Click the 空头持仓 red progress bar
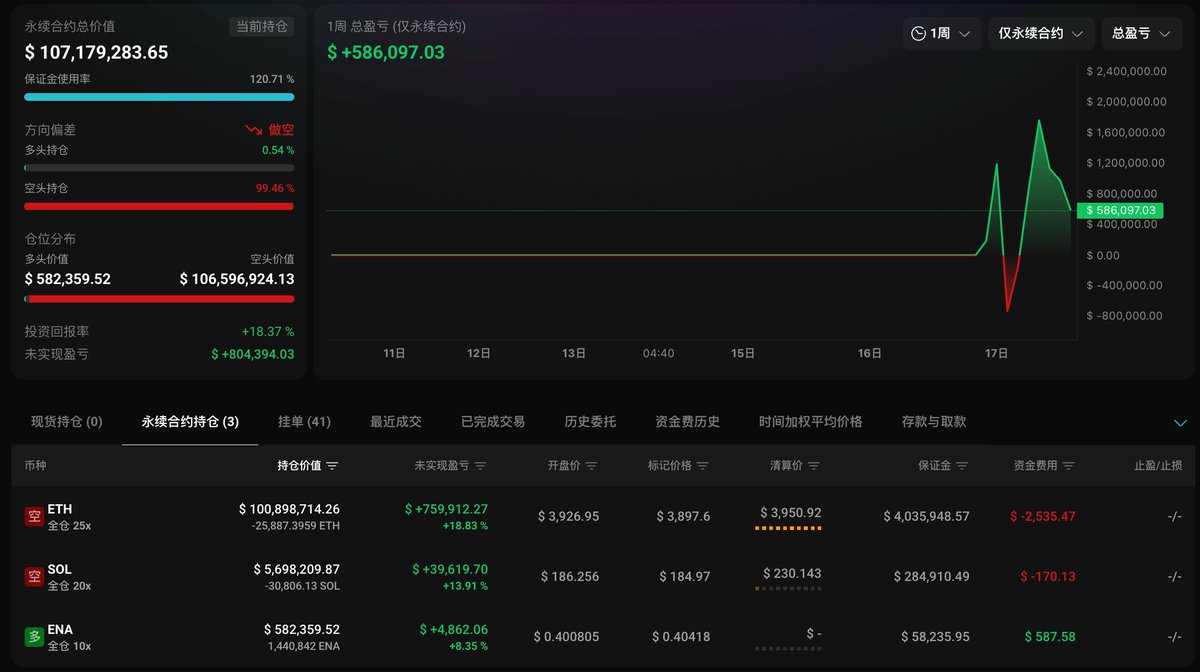The width and height of the screenshot is (1200, 672). click(159, 206)
